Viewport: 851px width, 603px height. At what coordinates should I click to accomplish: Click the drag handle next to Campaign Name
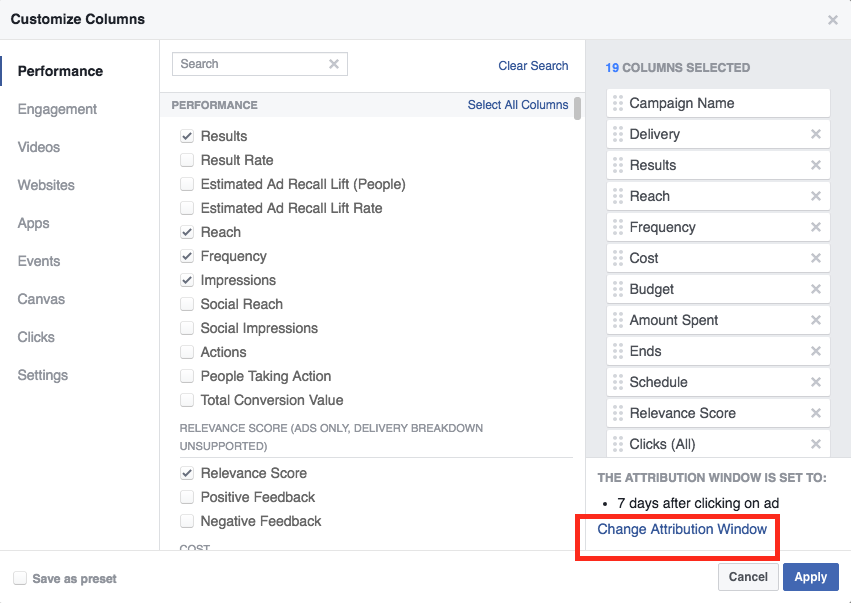coord(618,103)
